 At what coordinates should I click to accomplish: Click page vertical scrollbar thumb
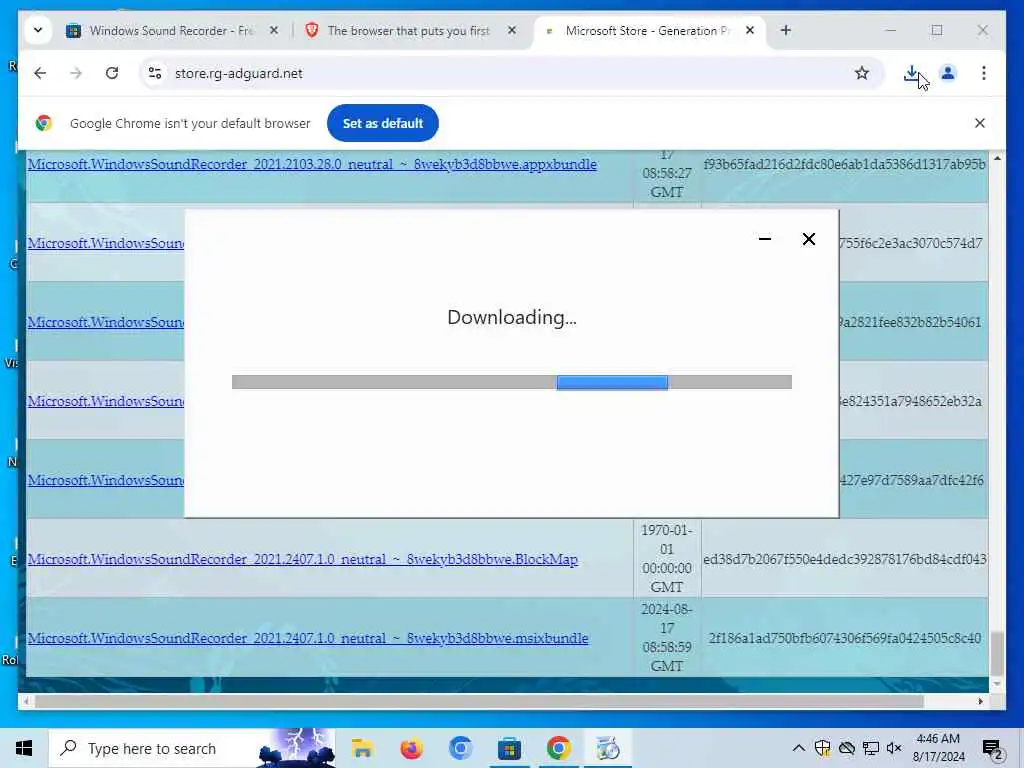997,653
